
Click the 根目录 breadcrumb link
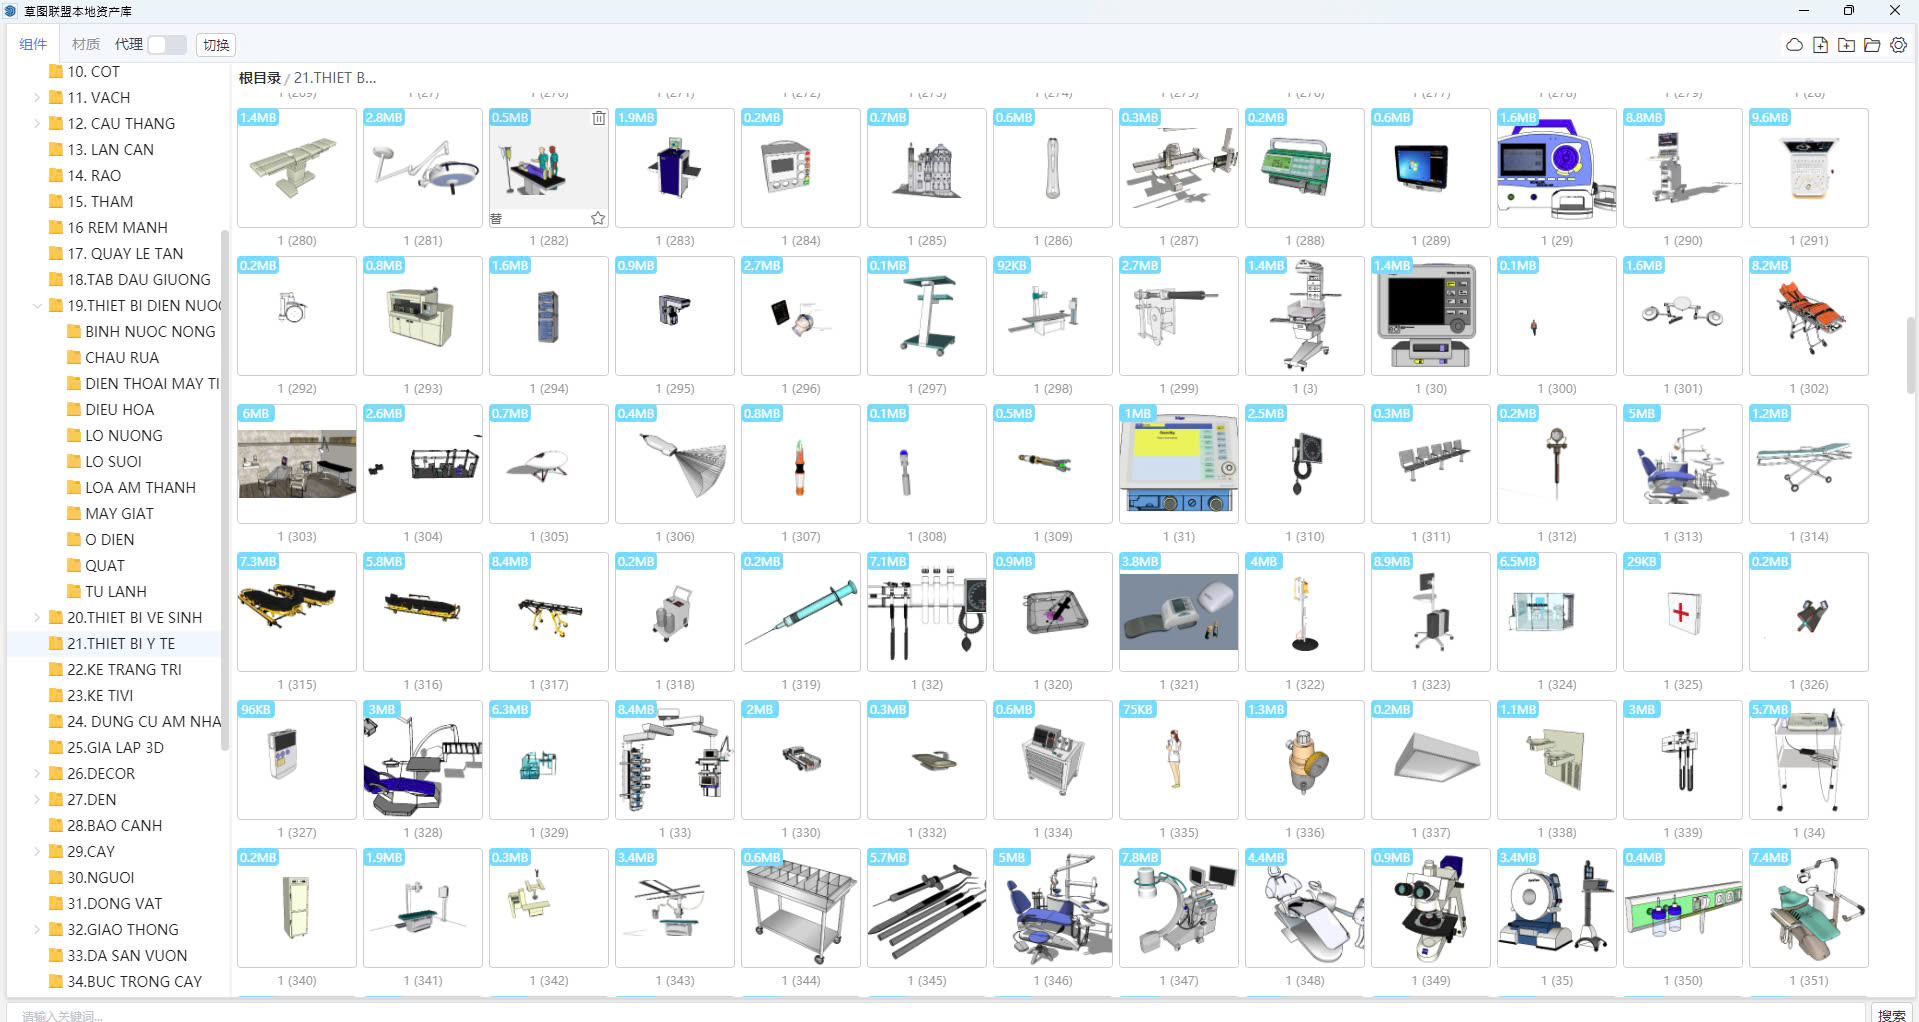click(259, 78)
